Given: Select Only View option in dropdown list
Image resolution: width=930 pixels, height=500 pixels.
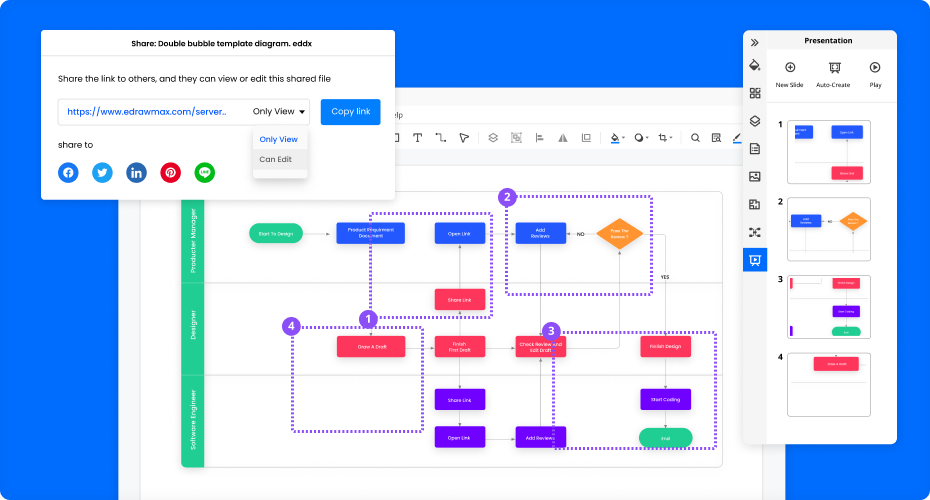Looking at the screenshot, I should pos(278,139).
